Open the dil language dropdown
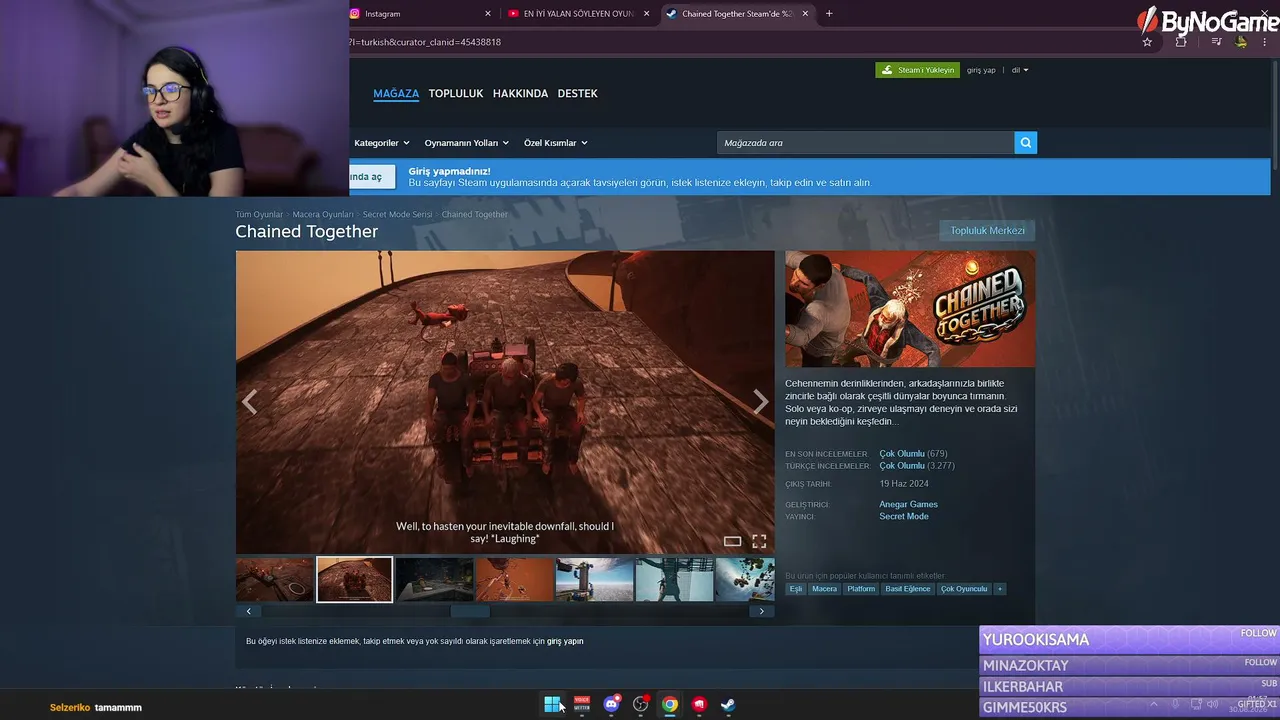This screenshot has height=720, width=1280. [1020, 70]
